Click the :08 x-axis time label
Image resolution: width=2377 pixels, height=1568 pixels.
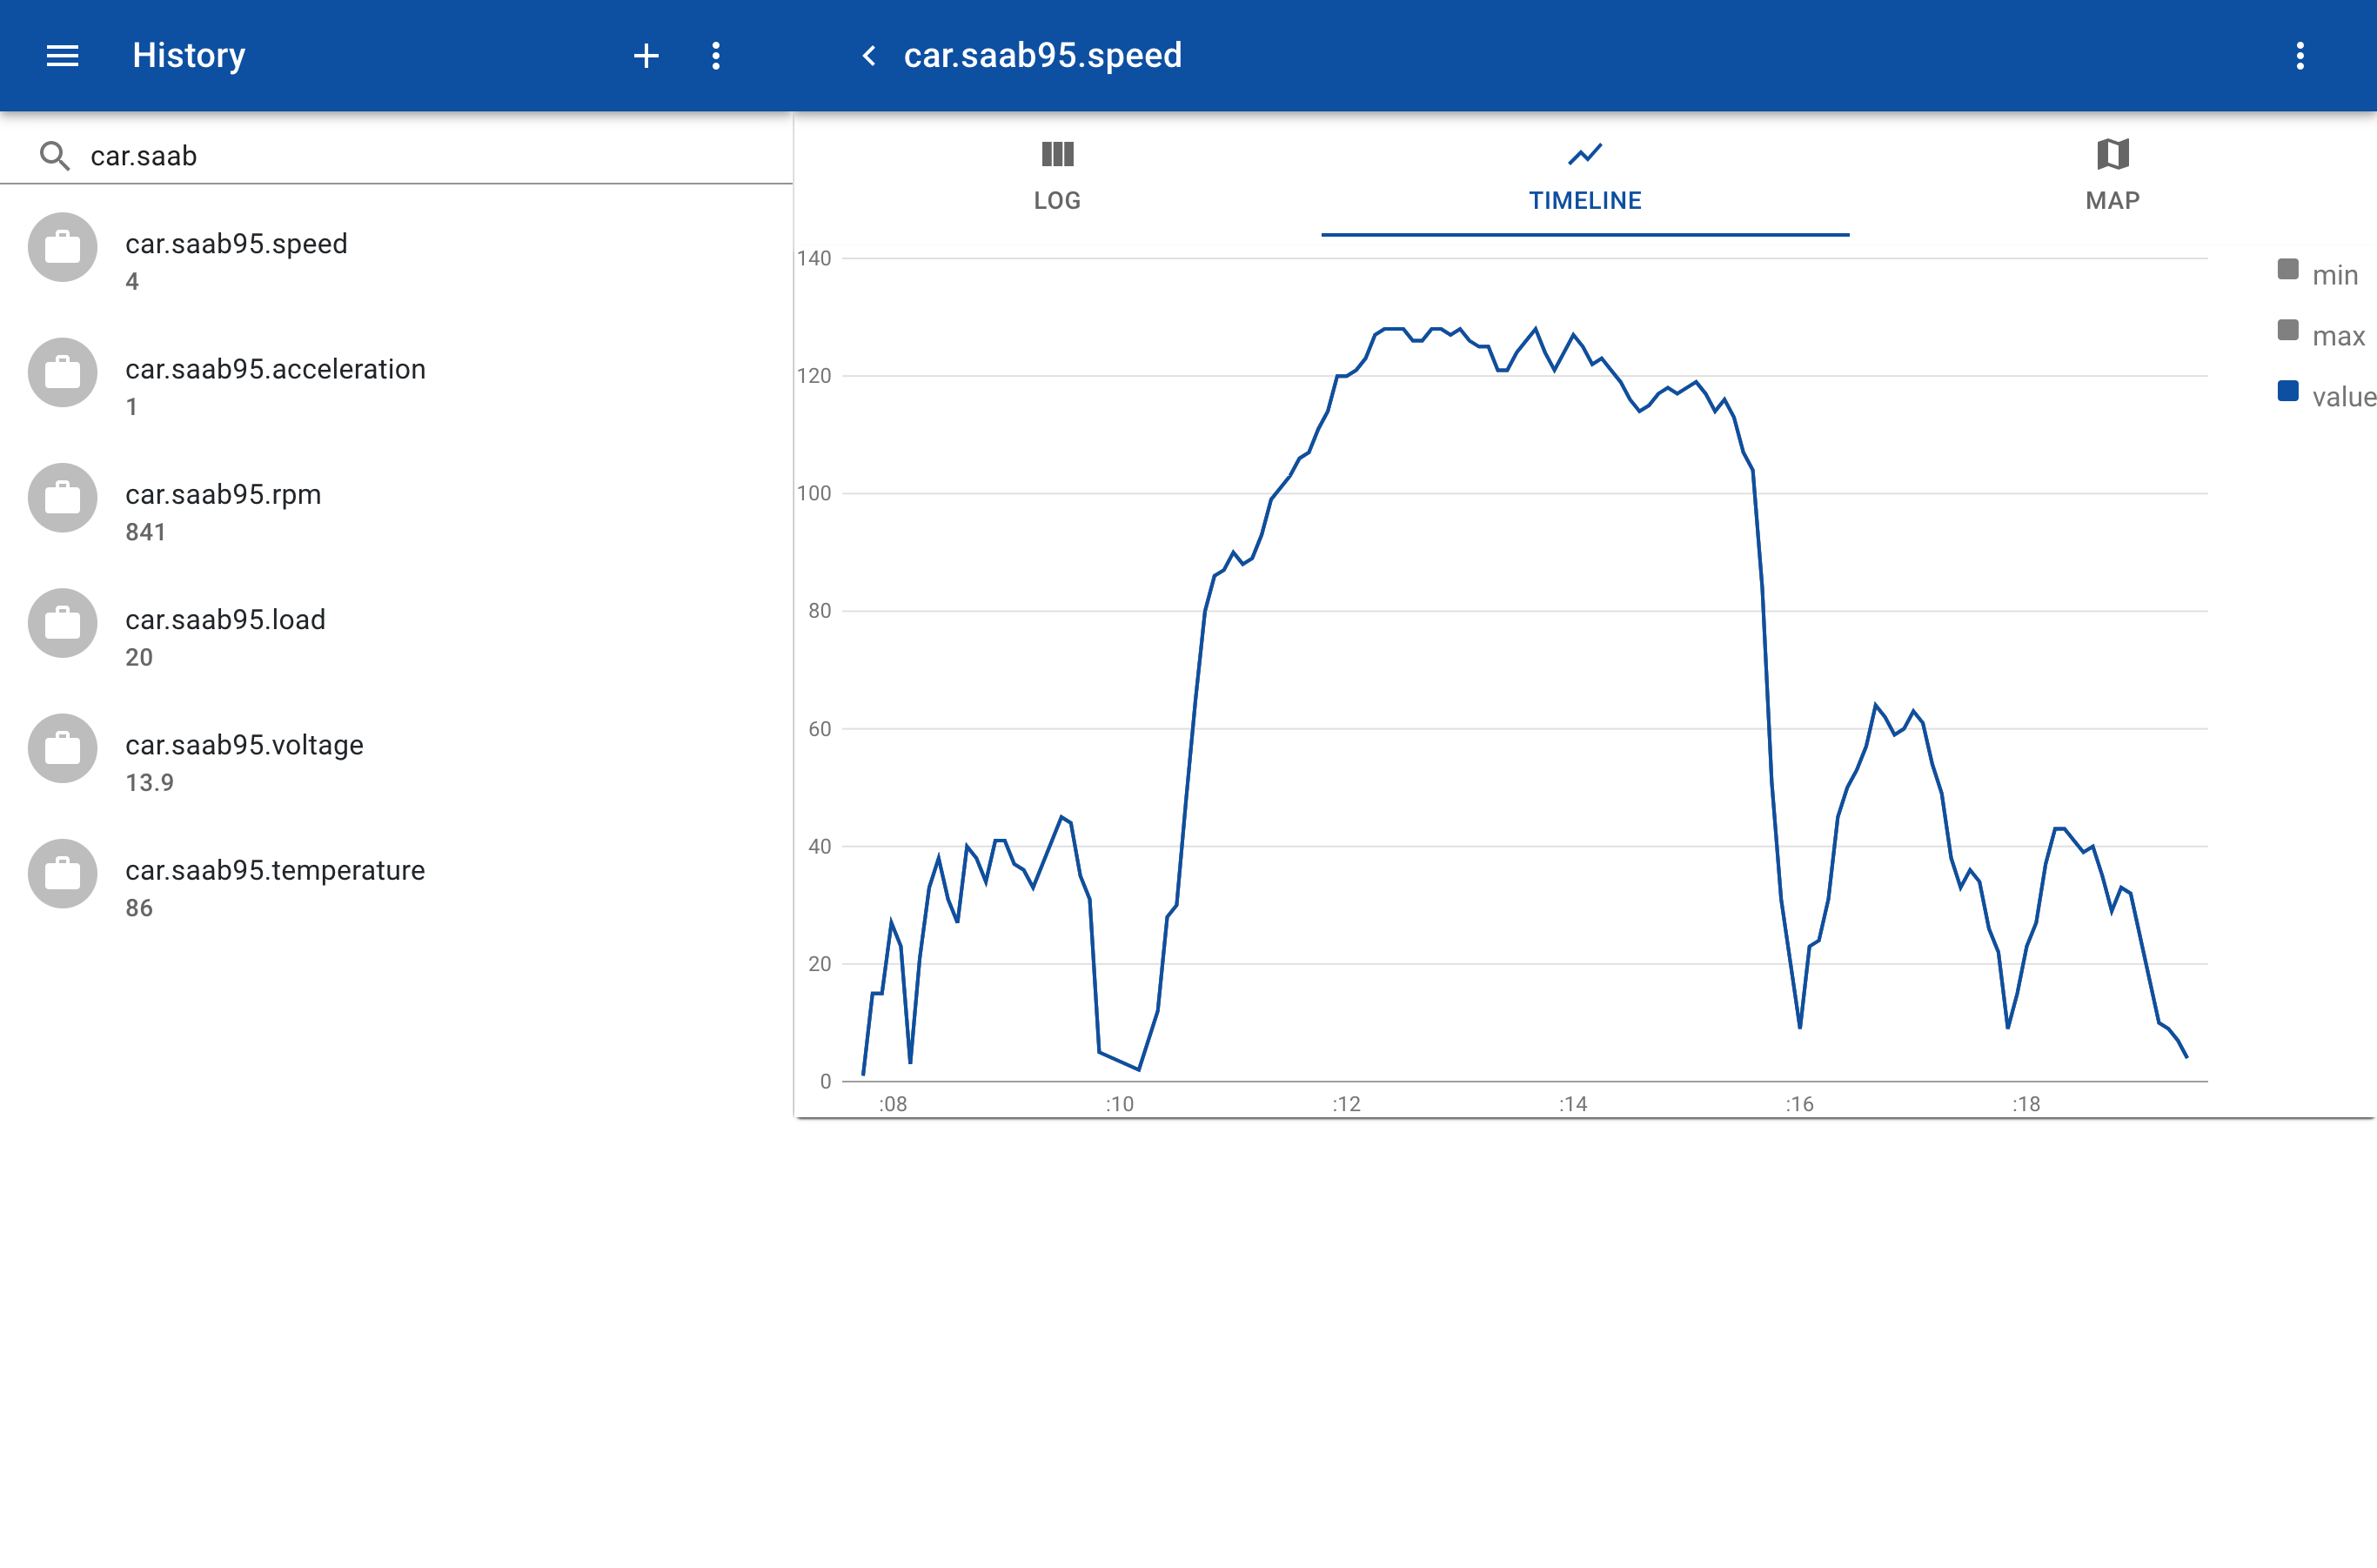pyautogui.click(x=893, y=1104)
